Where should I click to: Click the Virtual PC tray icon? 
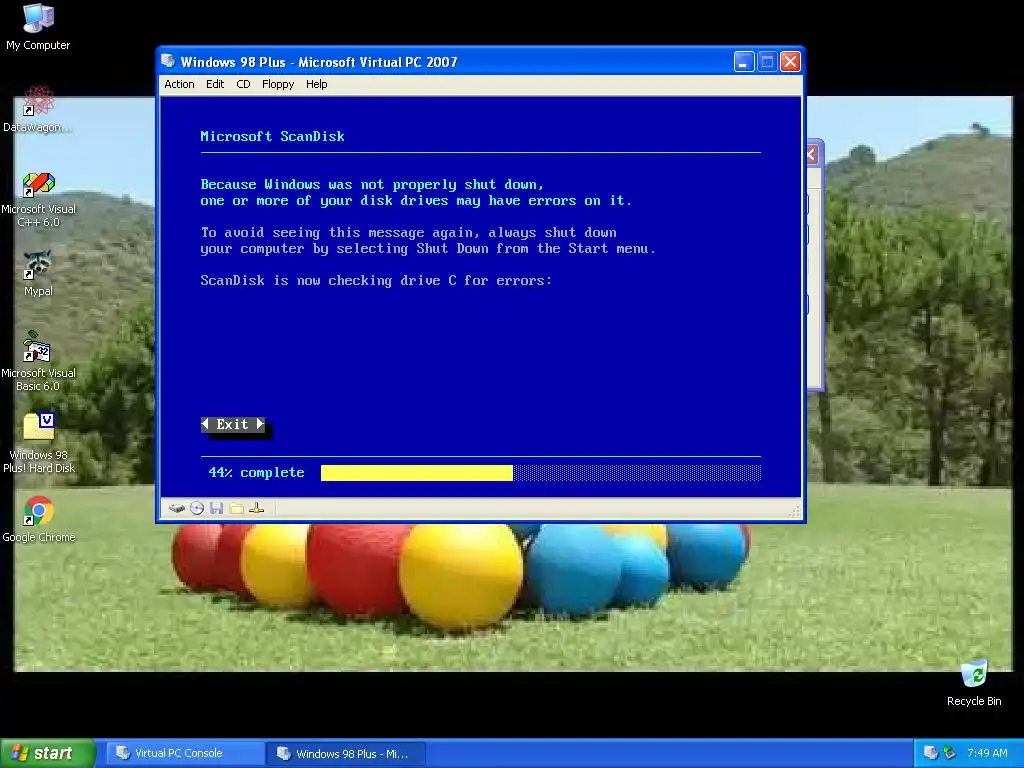point(931,753)
